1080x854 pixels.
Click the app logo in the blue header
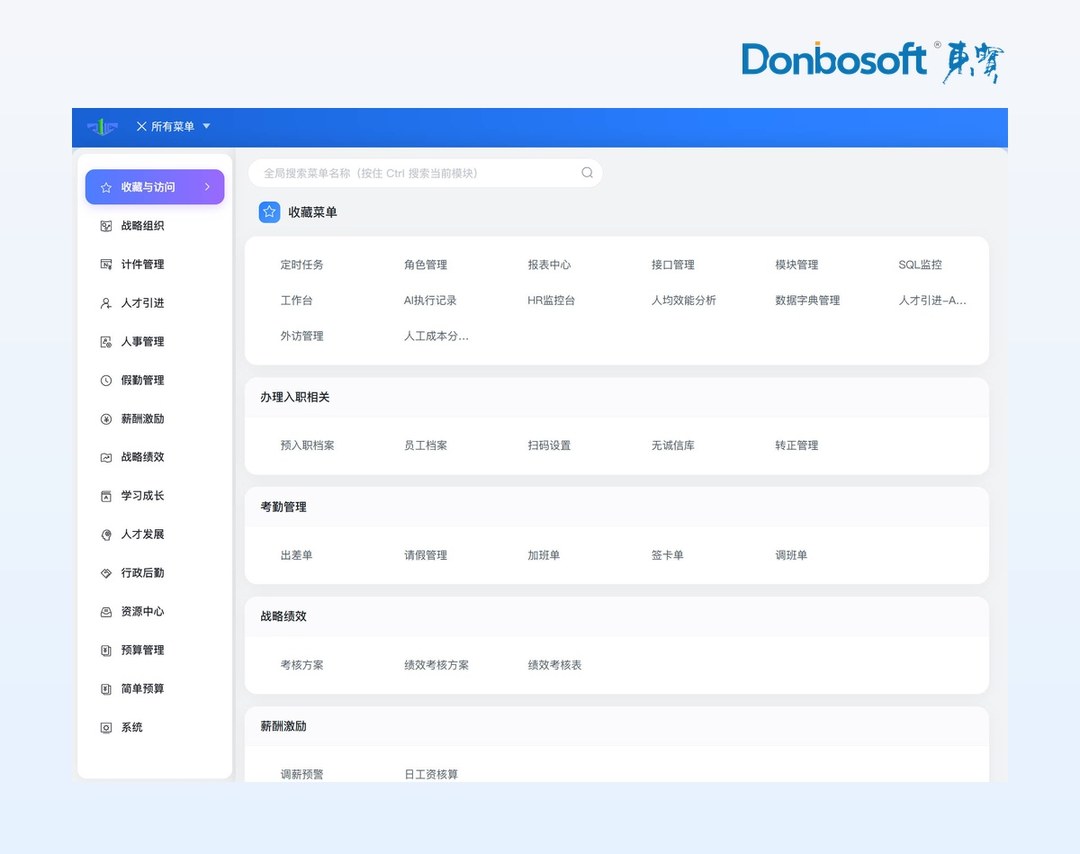102,127
